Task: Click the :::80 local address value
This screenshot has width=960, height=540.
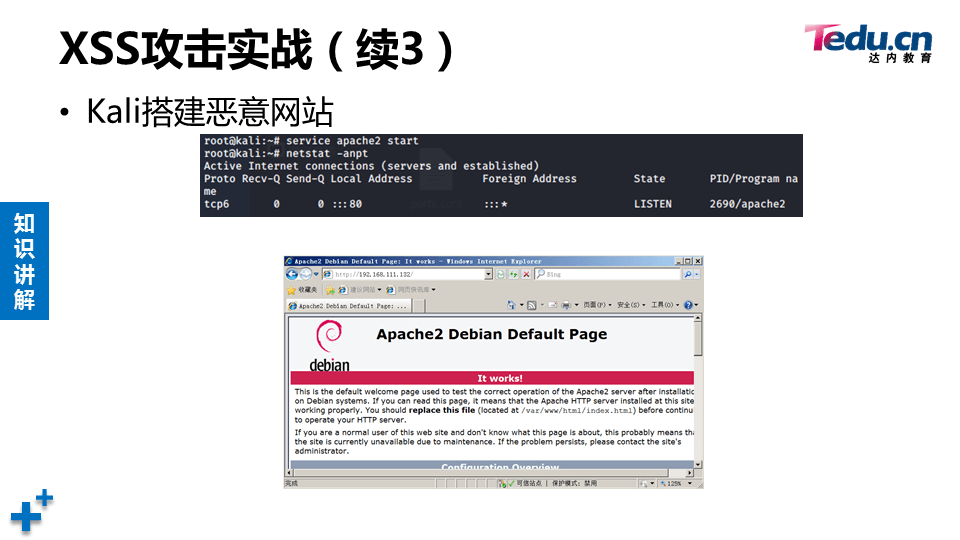Action: coord(347,204)
